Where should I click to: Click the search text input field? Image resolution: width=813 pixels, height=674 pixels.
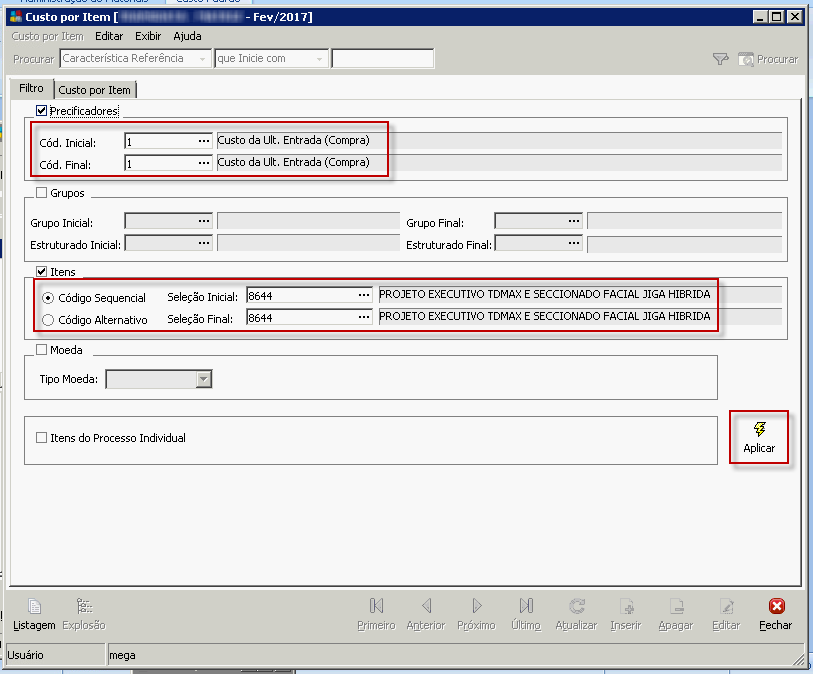pos(383,59)
